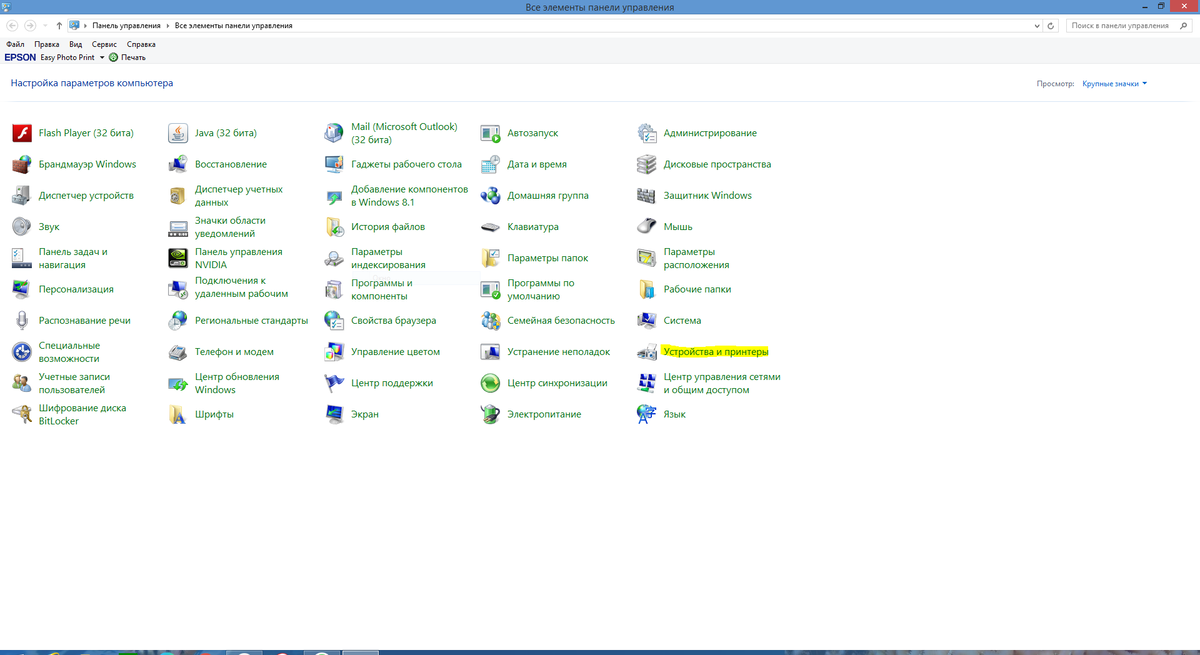1200x655 pixels.
Task: Open the Программы и компоненты link
Action: click(382, 290)
